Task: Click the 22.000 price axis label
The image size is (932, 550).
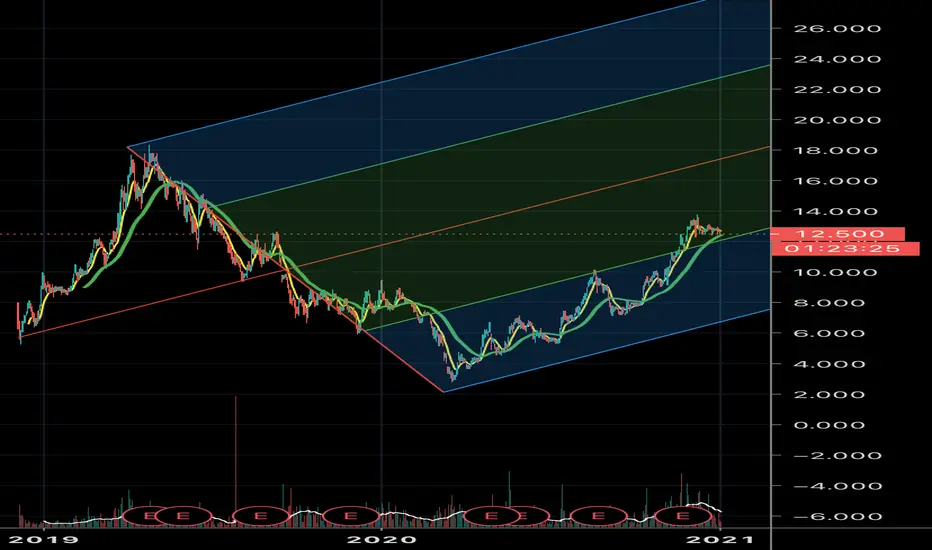Action: point(837,89)
